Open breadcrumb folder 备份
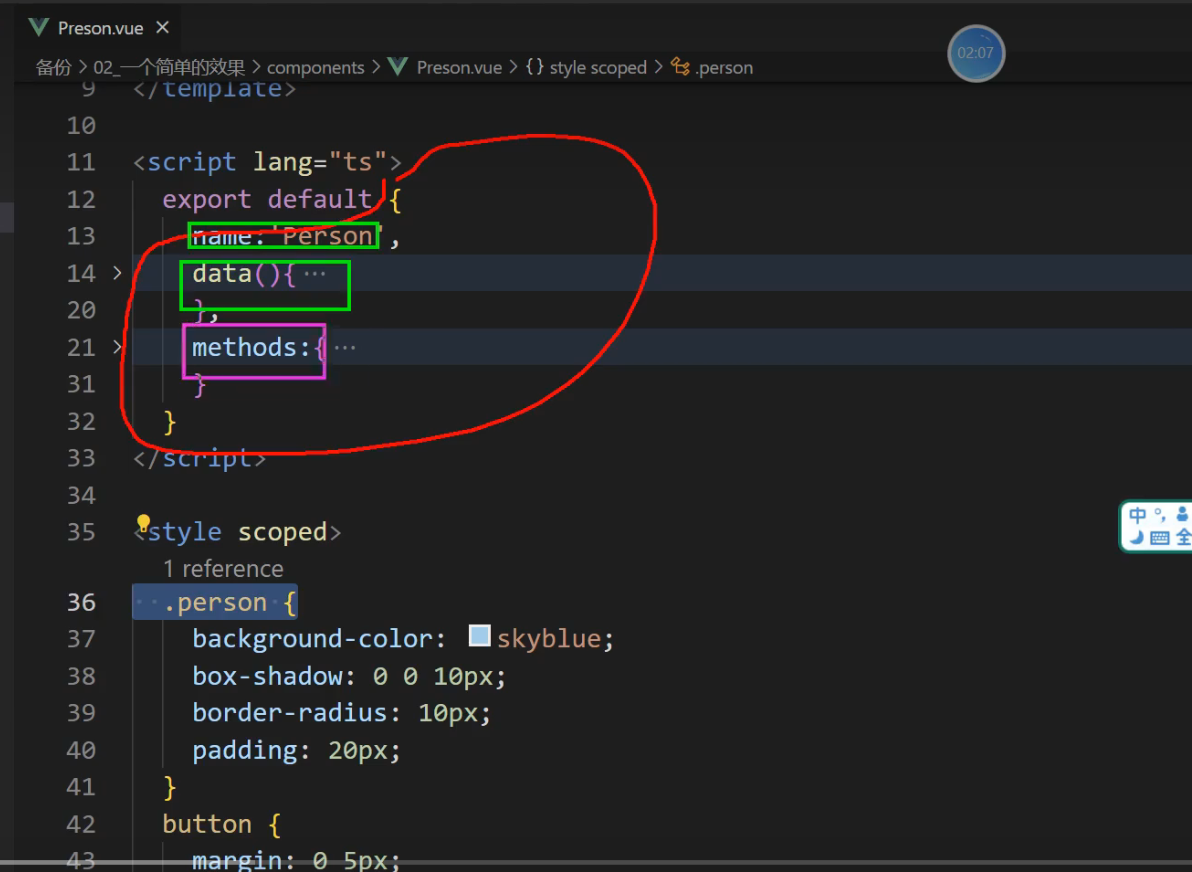 53,68
